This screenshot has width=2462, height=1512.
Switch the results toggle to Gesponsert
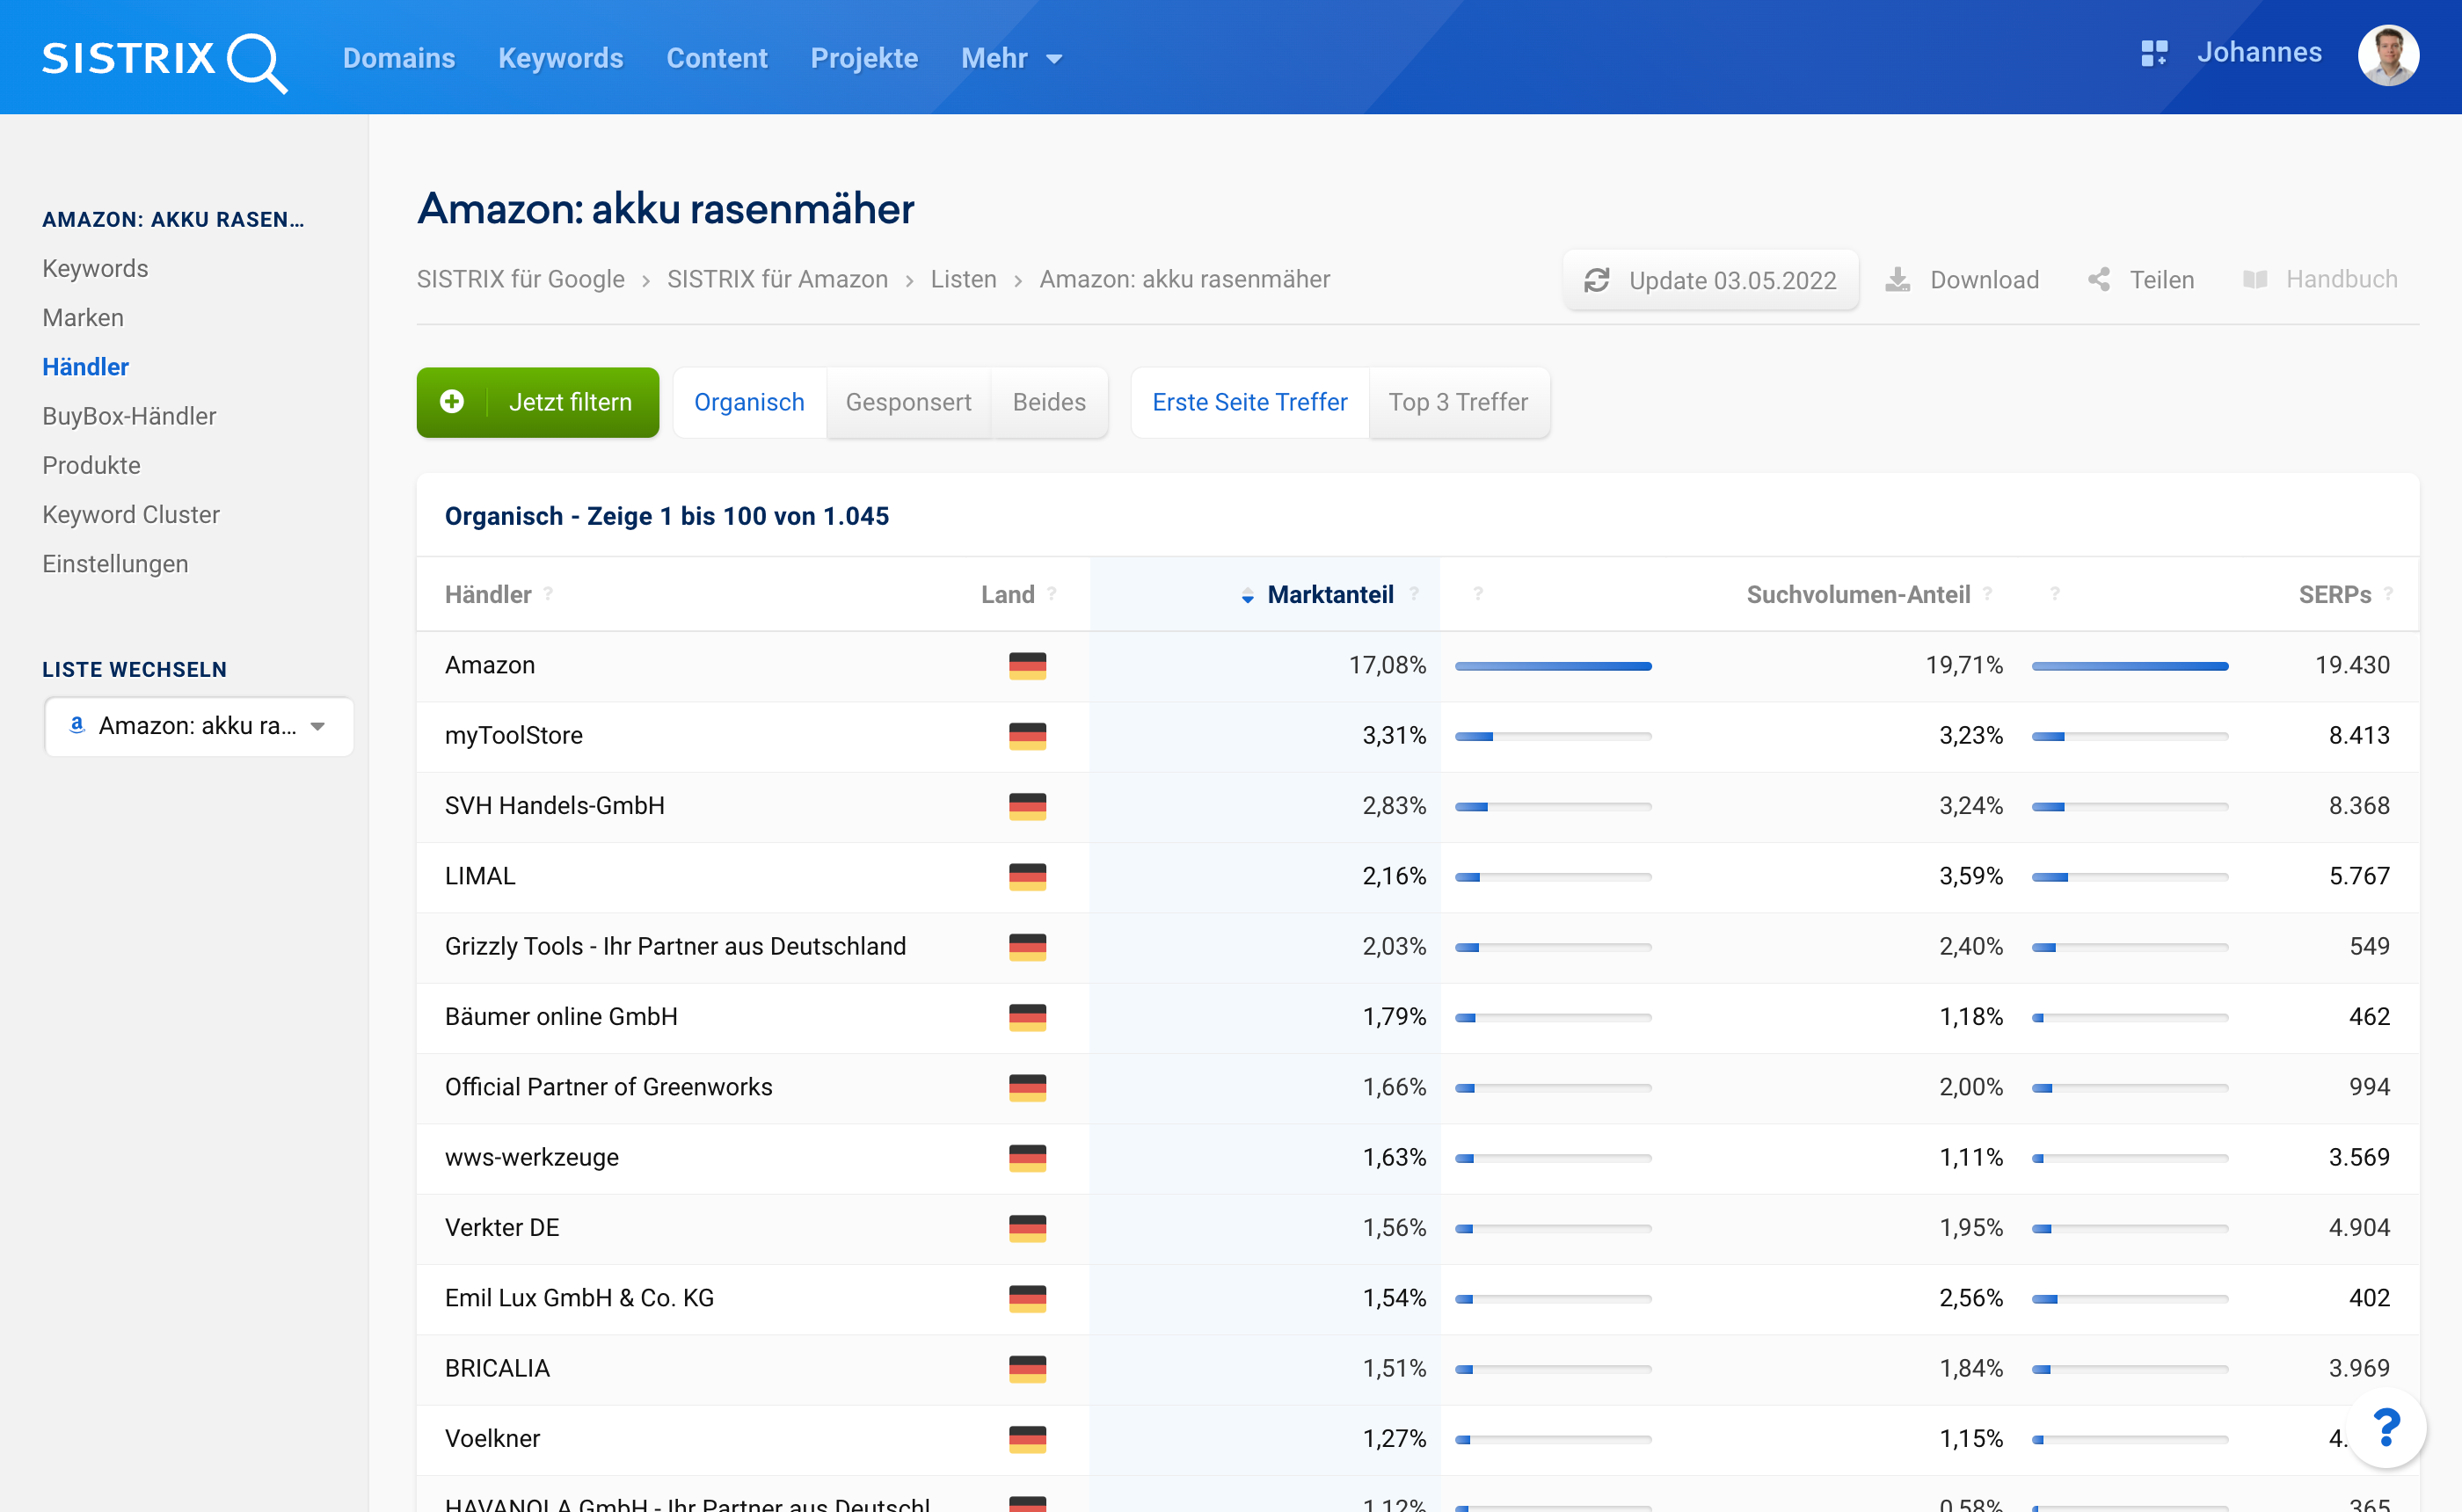tap(907, 402)
